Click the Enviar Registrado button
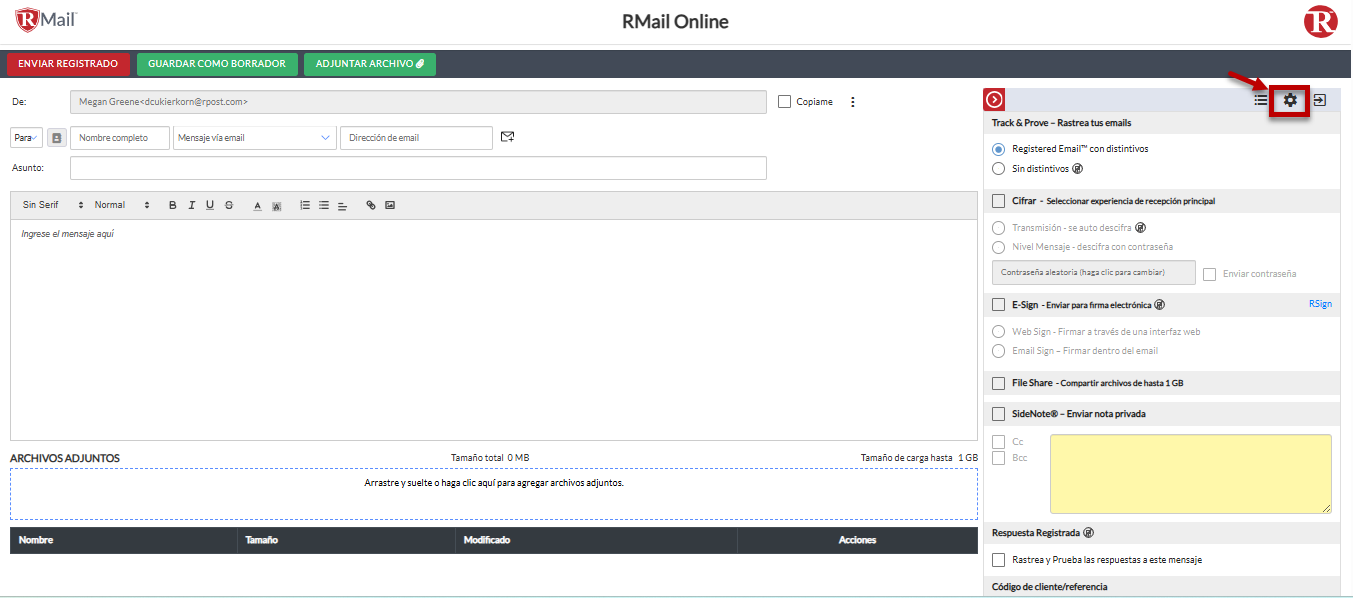This screenshot has width=1353, height=598. click(x=68, y=64)
